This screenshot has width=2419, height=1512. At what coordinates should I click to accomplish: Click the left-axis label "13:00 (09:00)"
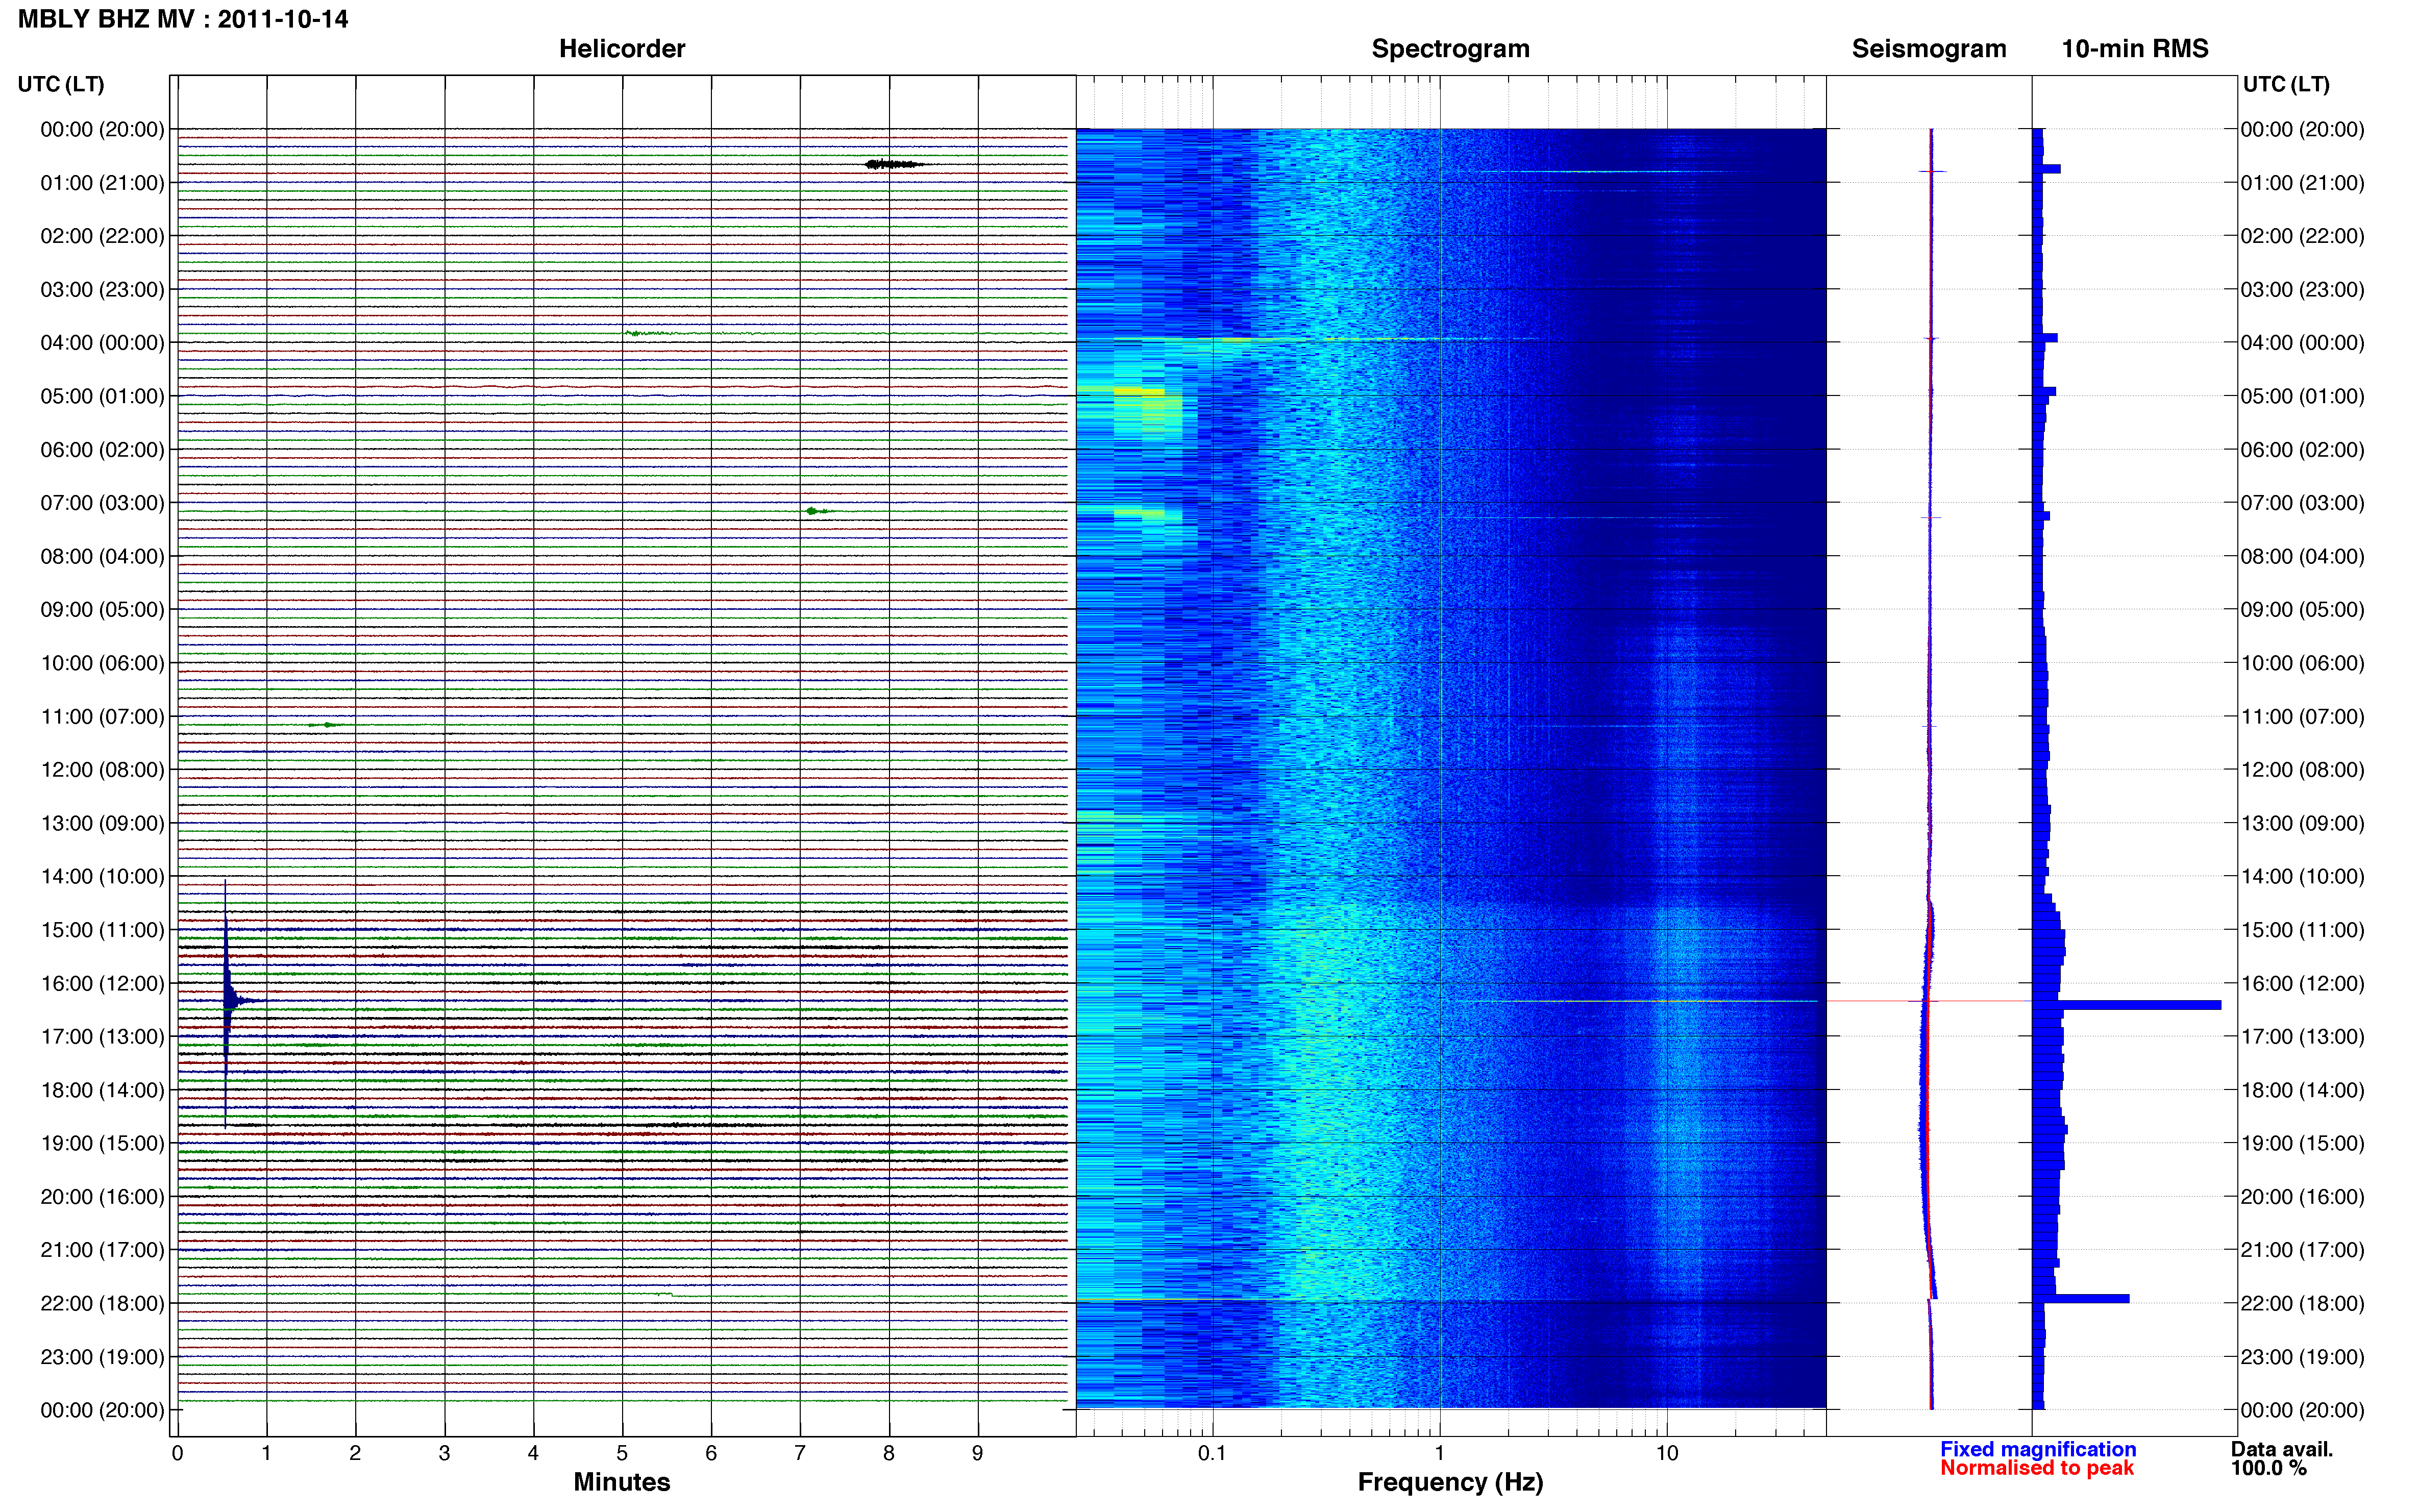[103, 823]
